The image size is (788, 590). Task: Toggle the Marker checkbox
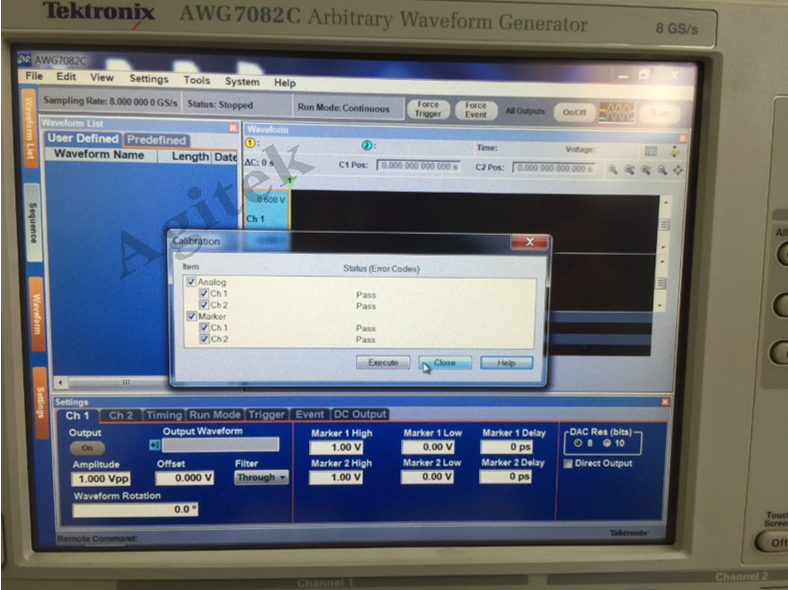pyautogui.click(x=191, y=316)
